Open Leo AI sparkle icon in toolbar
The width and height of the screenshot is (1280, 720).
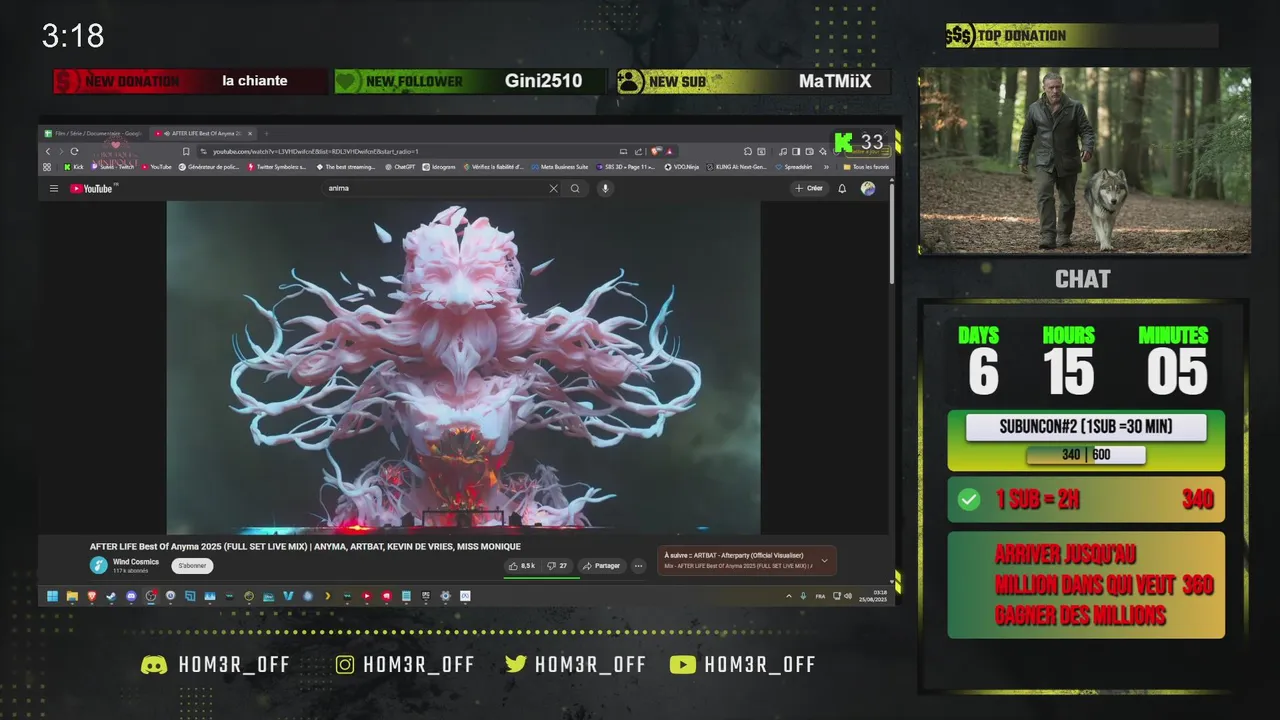(822, 151)
